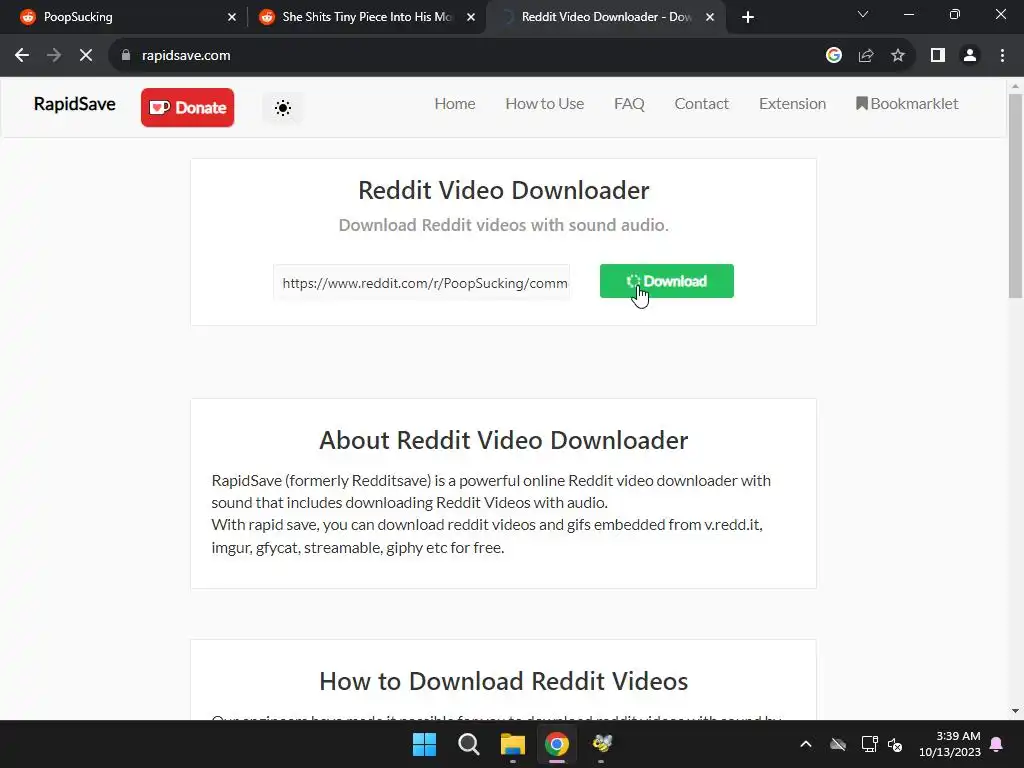
Task: Expand the tab search chevron
Action: click(x=863, y=14)
